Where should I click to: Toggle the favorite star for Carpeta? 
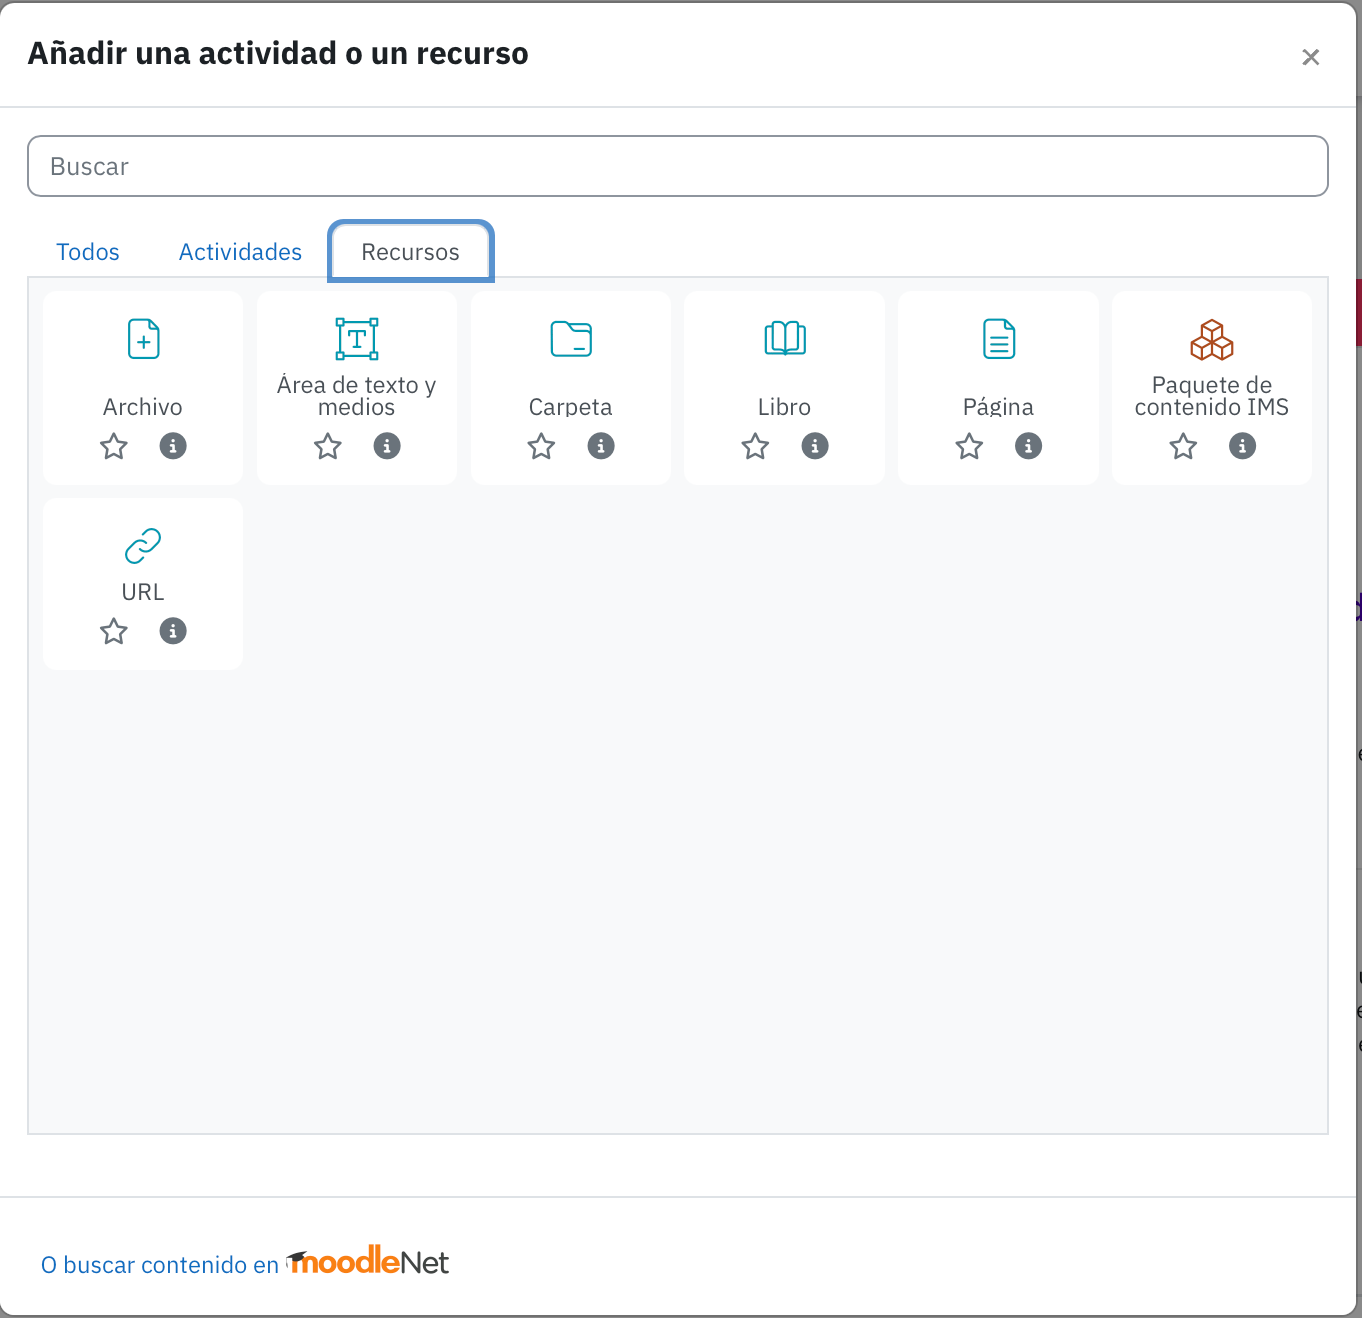(x=542, y=446)
